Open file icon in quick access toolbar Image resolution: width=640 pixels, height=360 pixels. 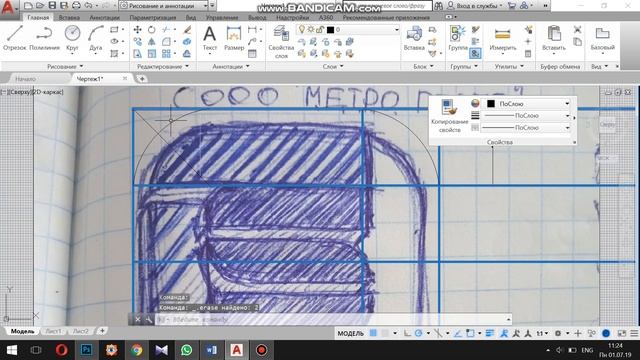[x=40, y=5]
